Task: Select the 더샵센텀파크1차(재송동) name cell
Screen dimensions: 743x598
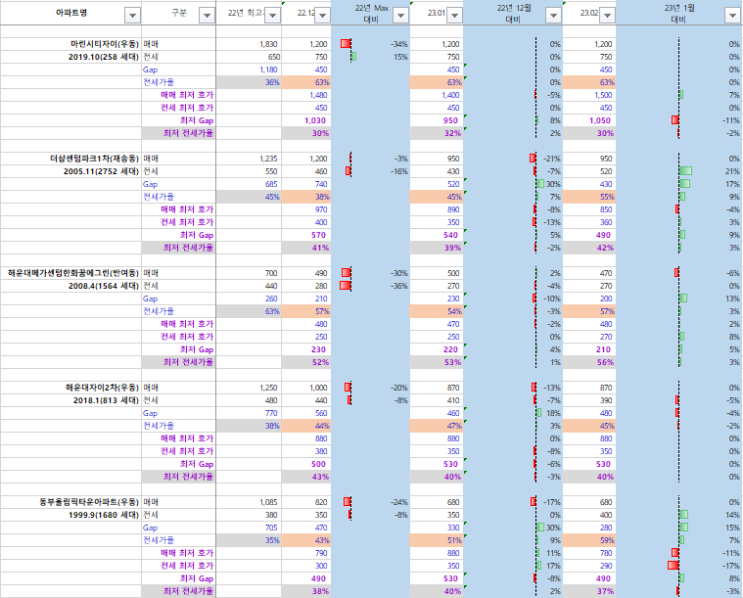Action: [x=71, y=159]
